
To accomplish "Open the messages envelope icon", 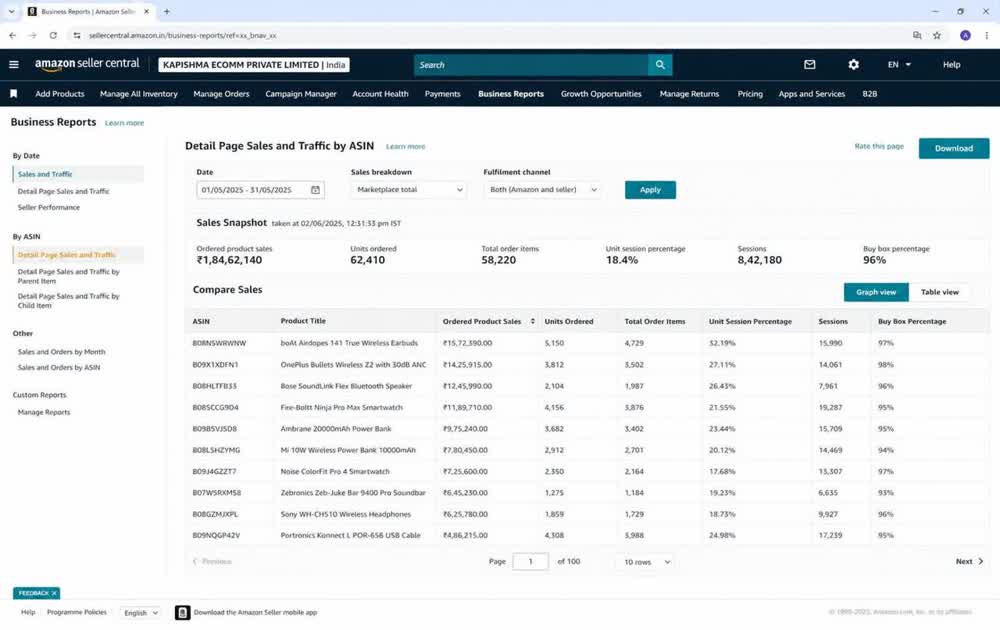I will [x=809, y=64].
